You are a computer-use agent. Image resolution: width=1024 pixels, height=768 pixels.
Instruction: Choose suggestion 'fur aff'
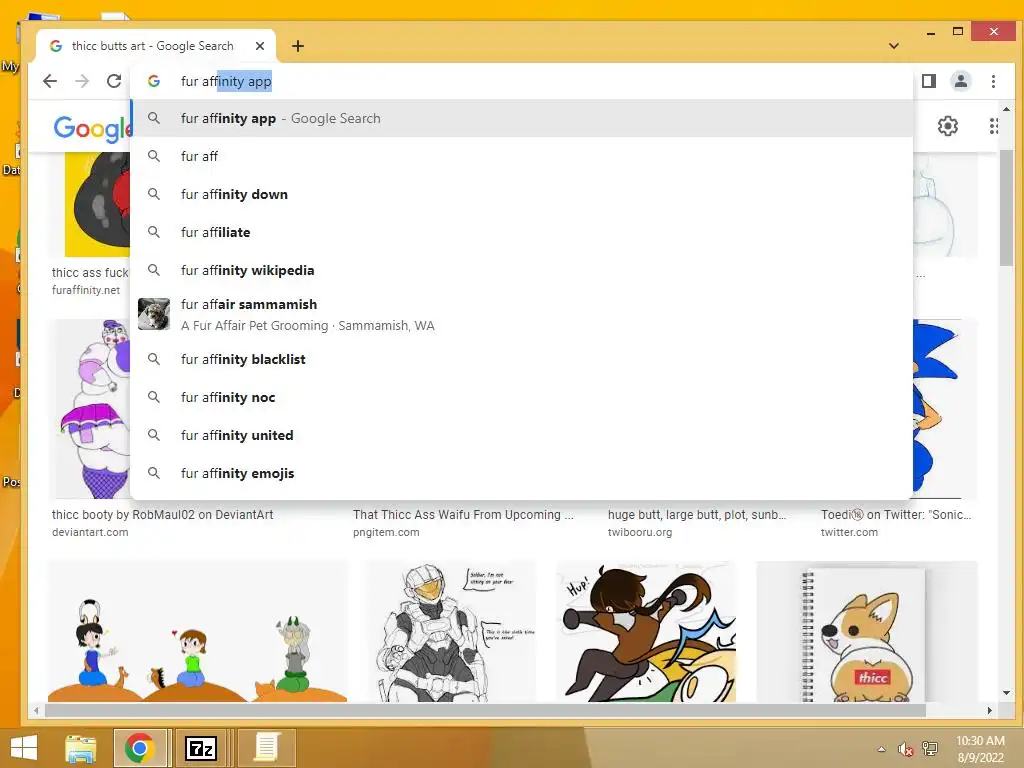point(521,156)
